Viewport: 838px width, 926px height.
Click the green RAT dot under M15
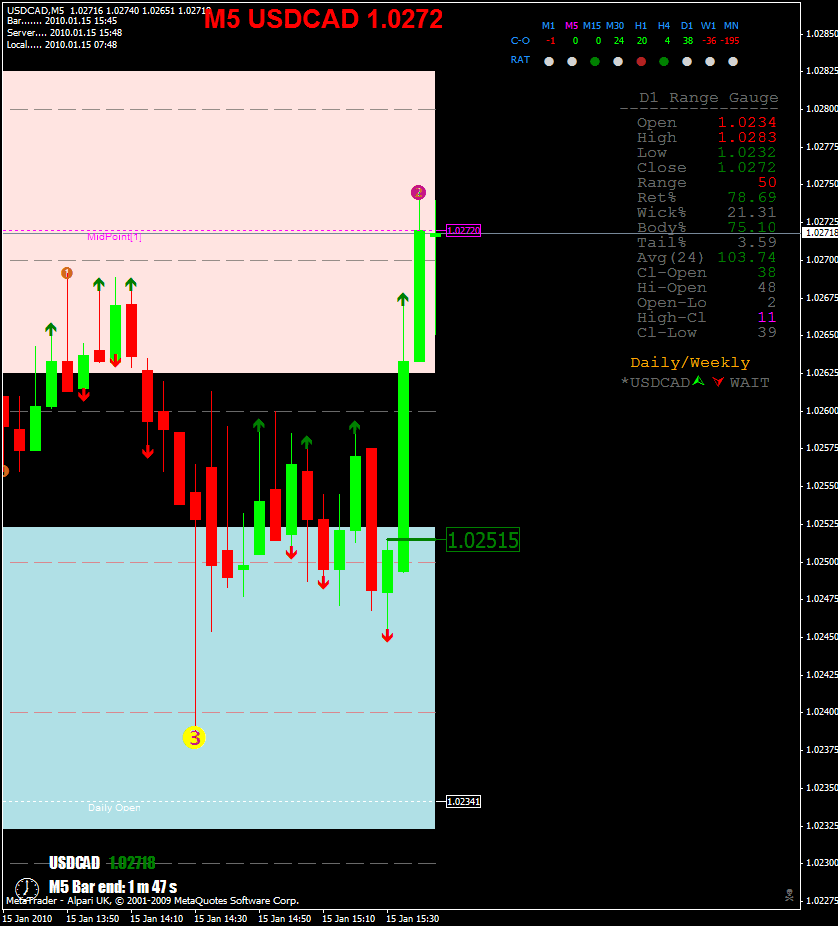(x=595, y=61)
